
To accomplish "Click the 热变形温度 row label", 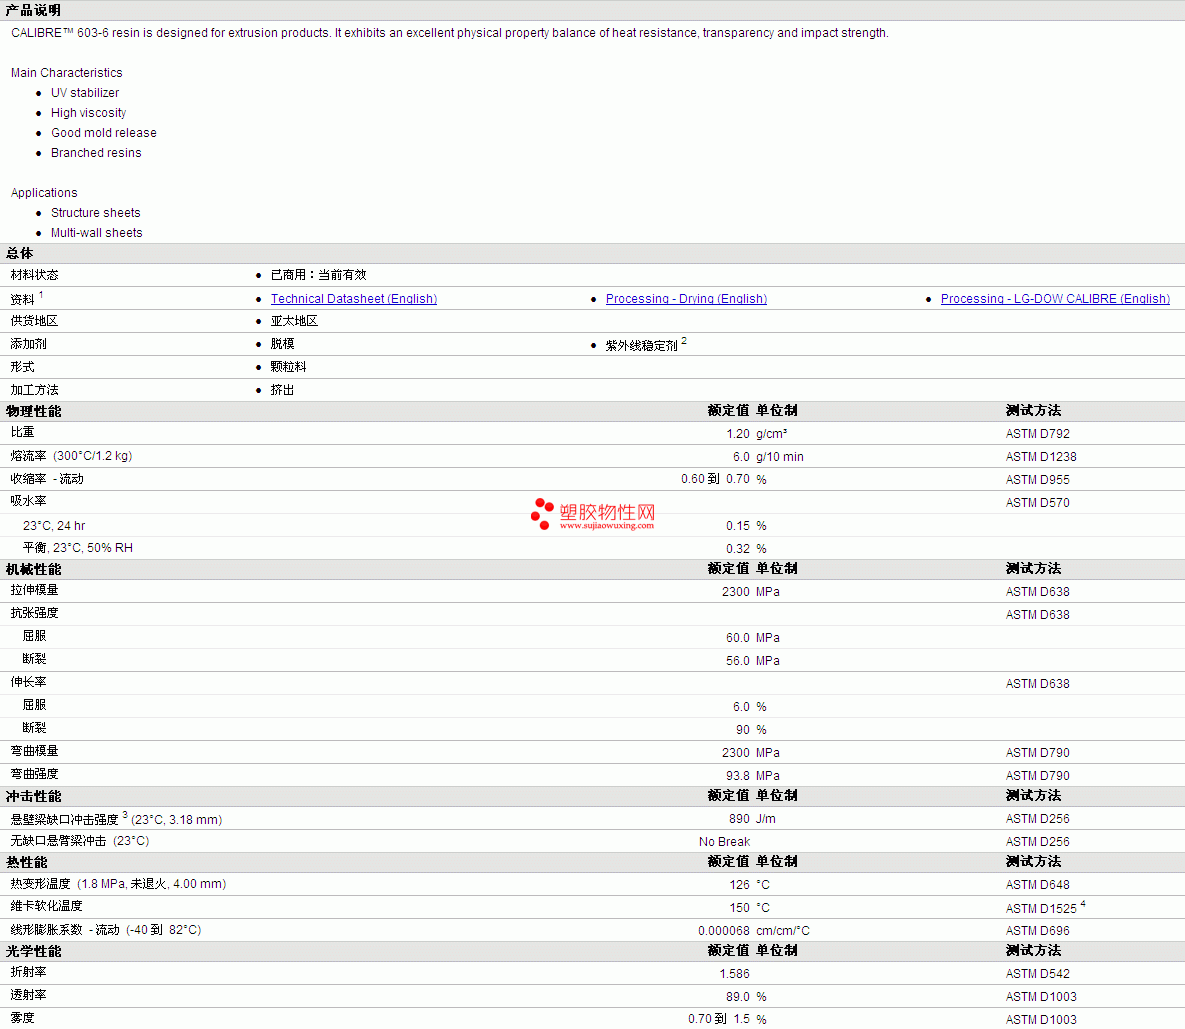I will click(x=118, y=884).
